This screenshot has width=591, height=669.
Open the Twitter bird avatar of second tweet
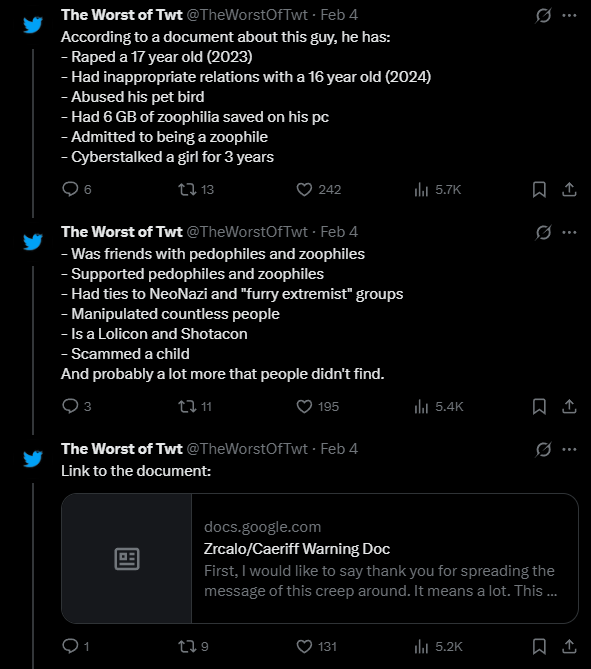33,241
